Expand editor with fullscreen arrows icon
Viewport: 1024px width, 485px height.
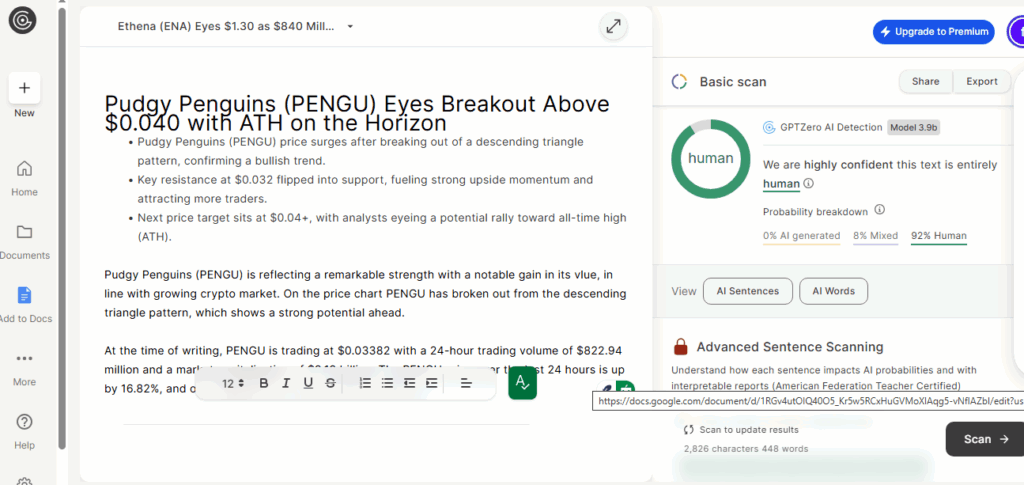(x=613, y=26)
